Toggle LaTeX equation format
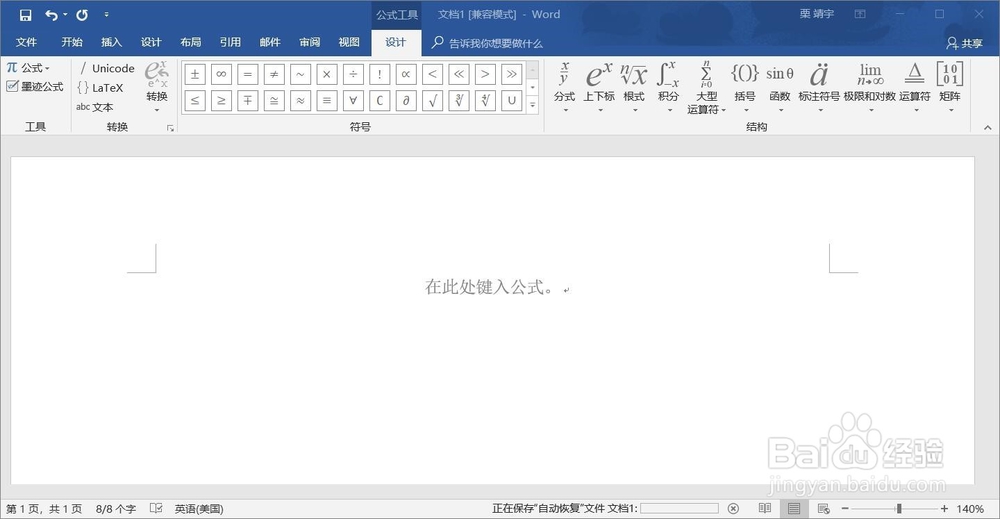The image size is (1000, 519). 100,88
